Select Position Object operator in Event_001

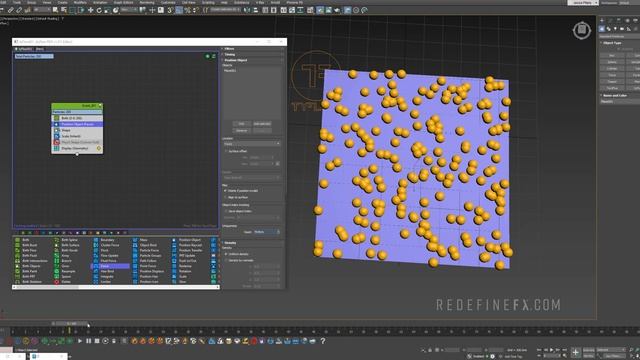77,124
